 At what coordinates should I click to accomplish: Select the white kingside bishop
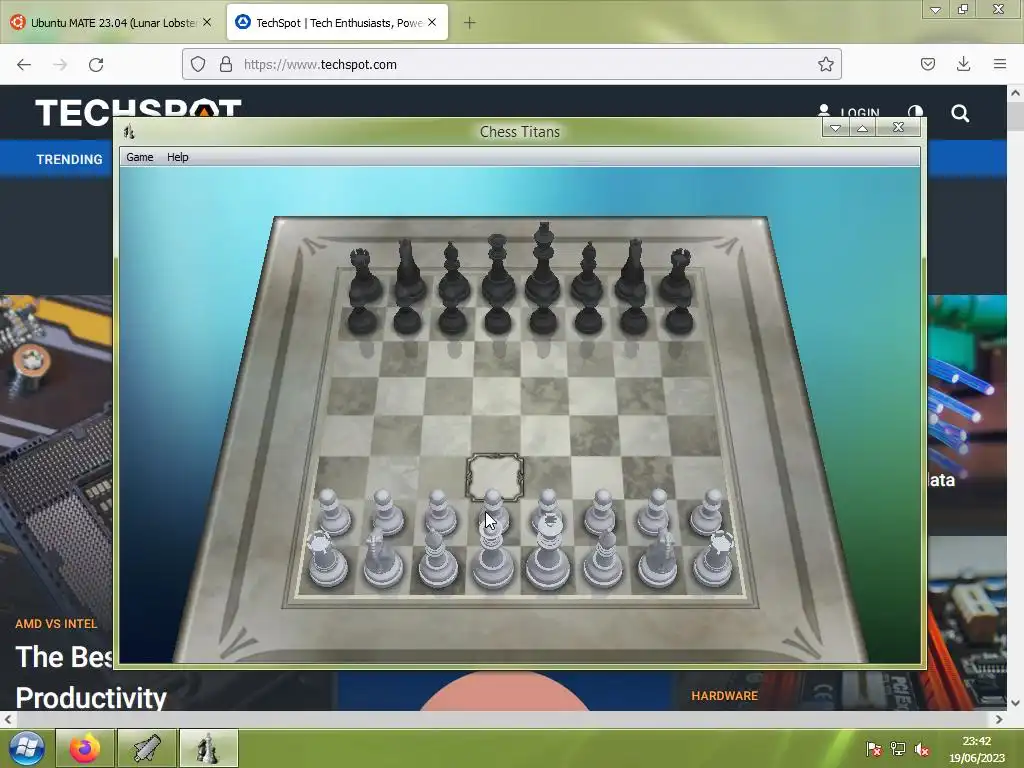pyautogui.click(x=603, y=558)
